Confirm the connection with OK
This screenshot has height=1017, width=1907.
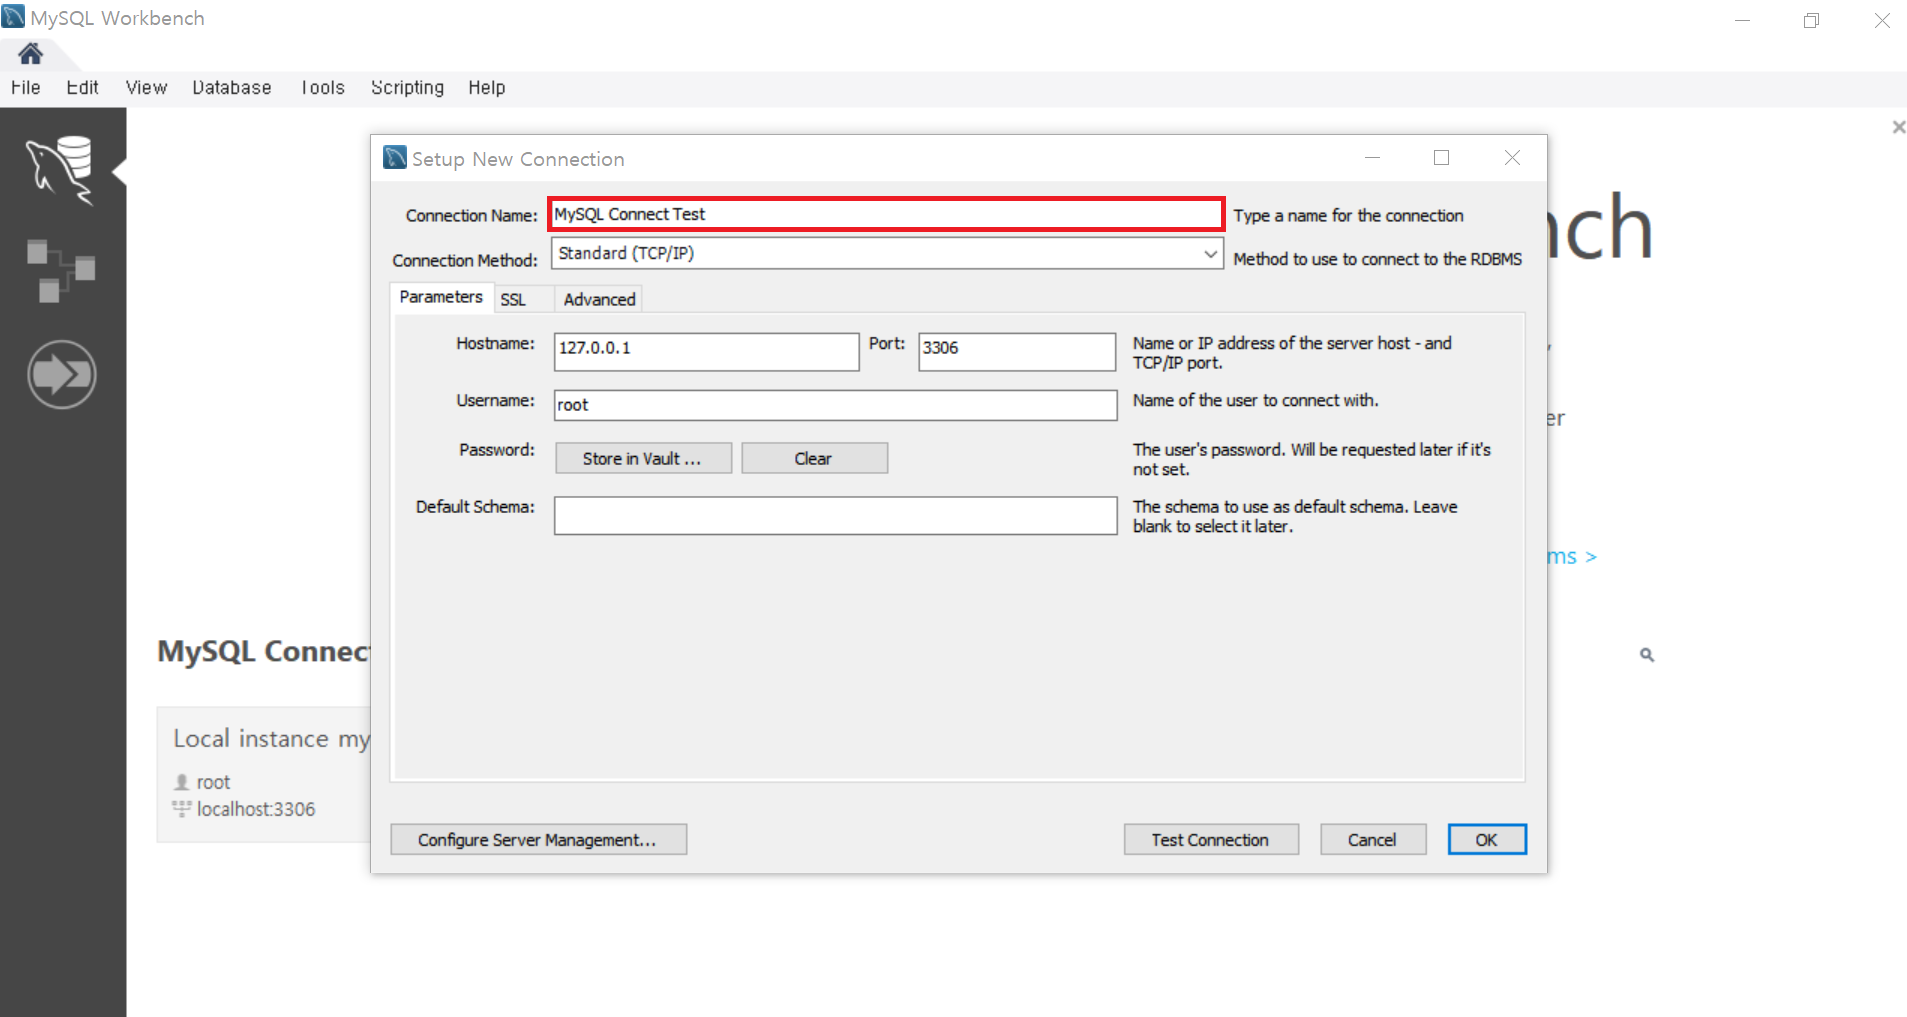1487,840
